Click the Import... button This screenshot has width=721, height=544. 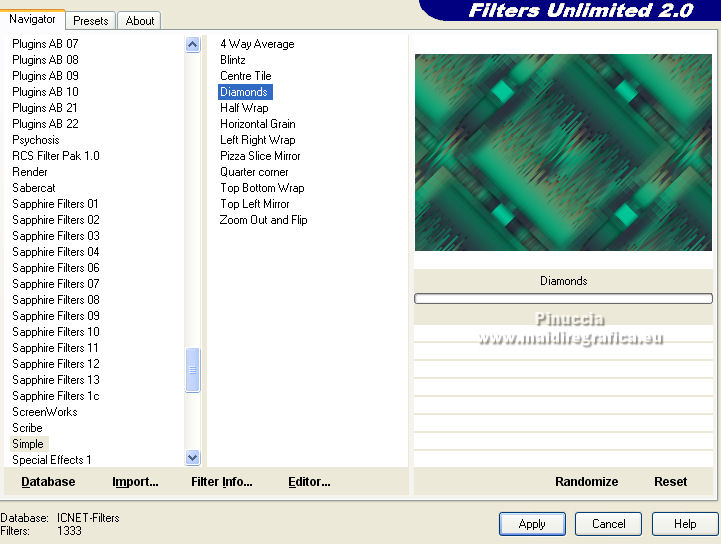(135, 481)
